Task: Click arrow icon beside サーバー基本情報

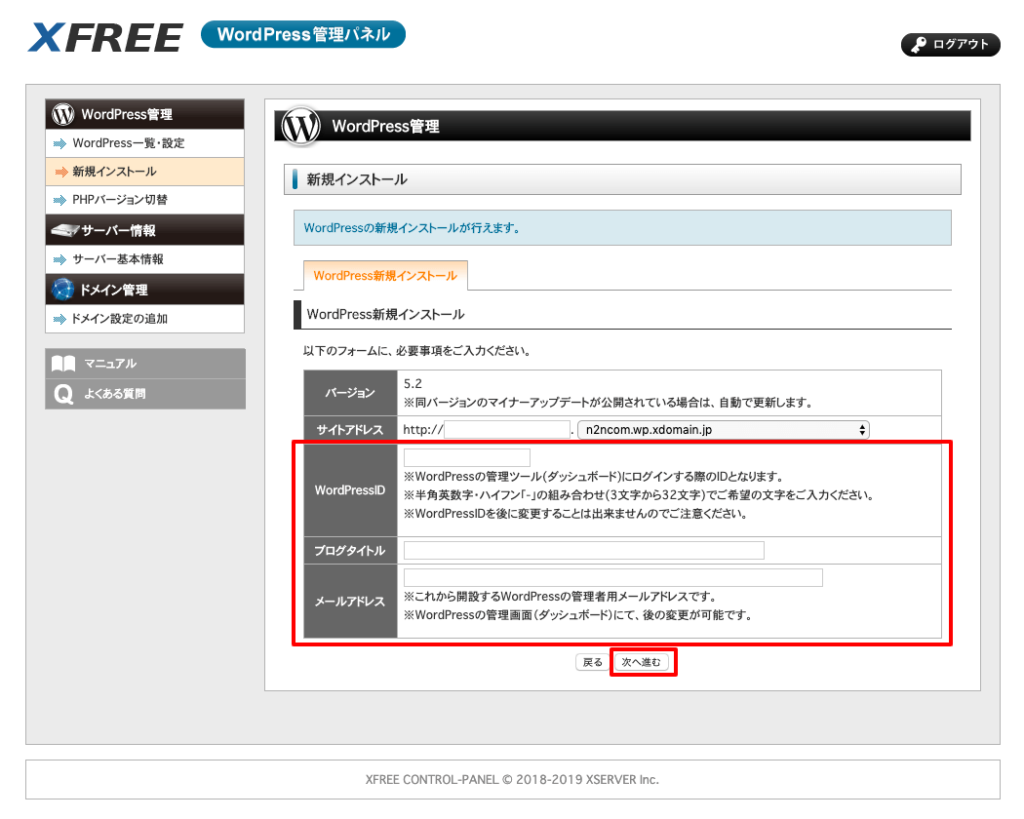Action: [60, 260]
